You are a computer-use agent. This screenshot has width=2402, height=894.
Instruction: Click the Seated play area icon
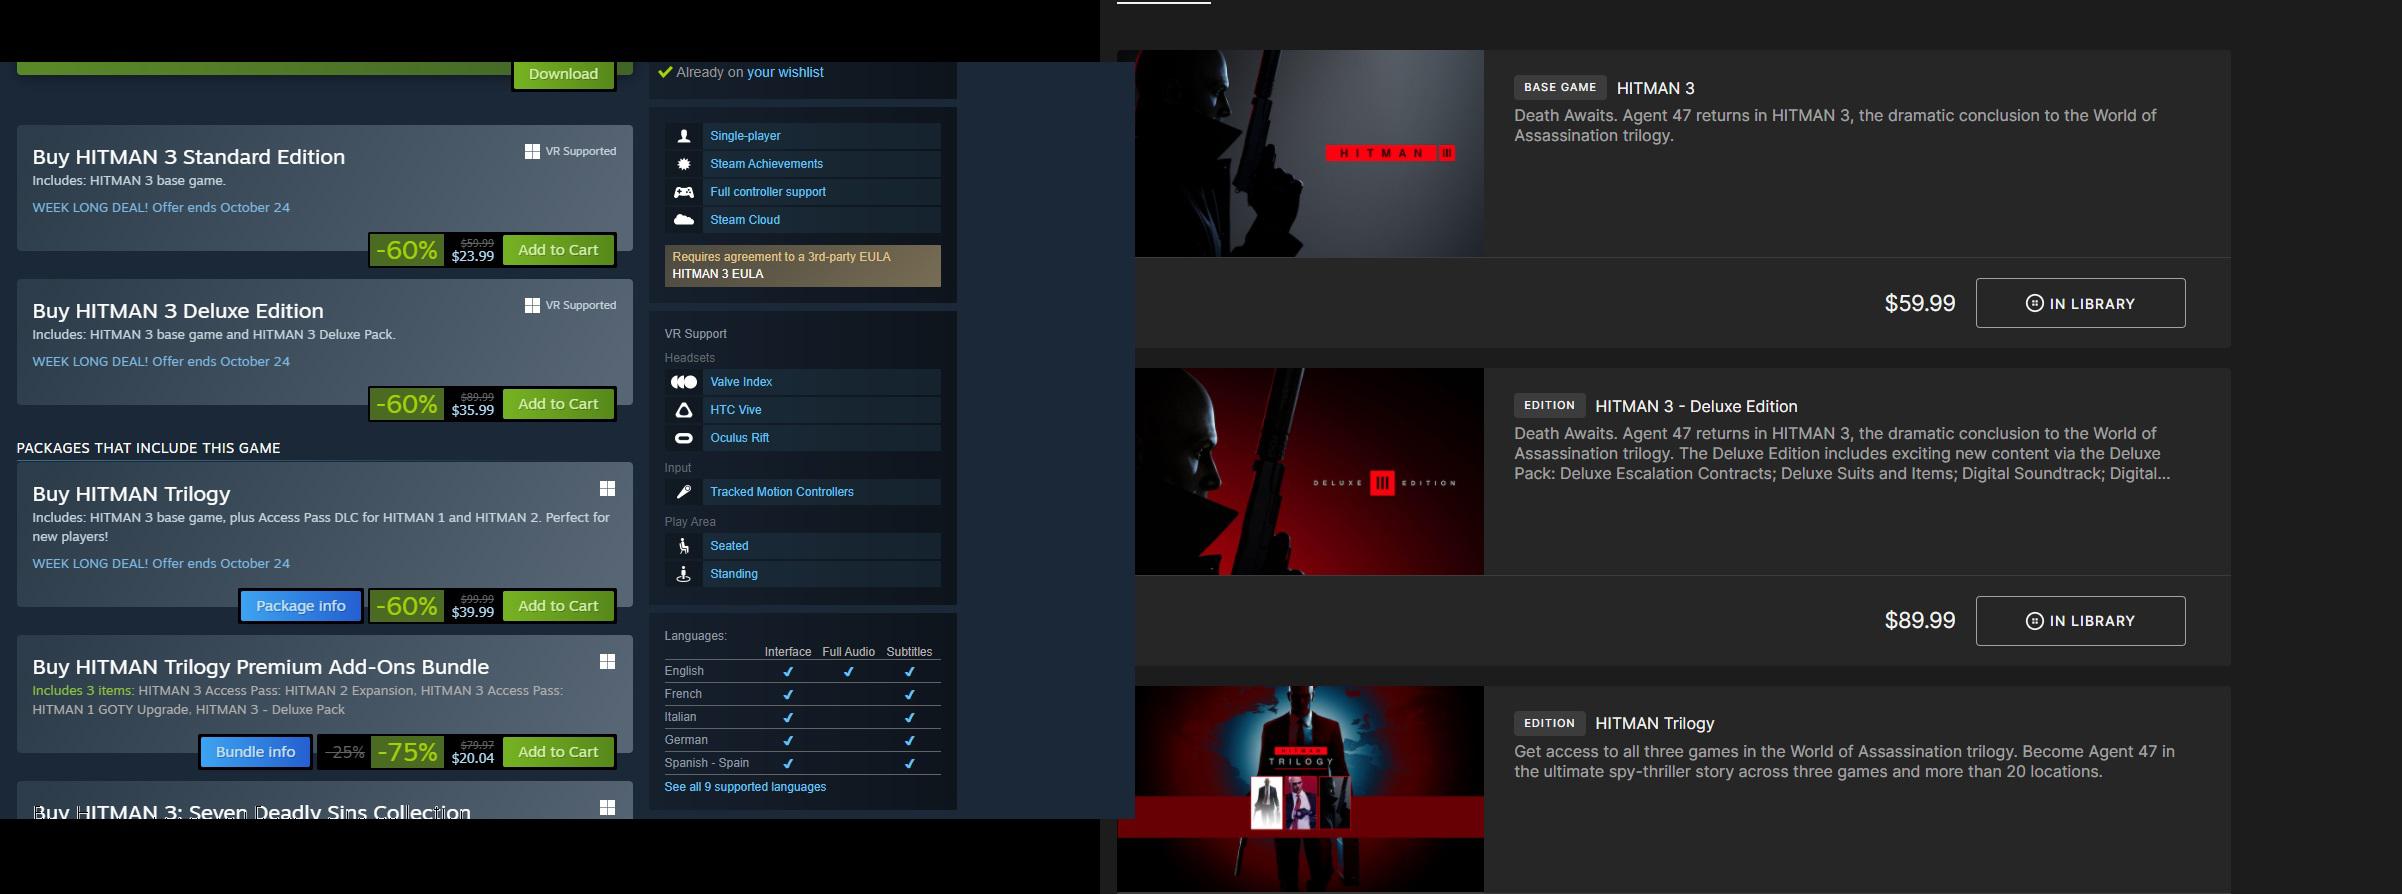(x=684, y=546)
